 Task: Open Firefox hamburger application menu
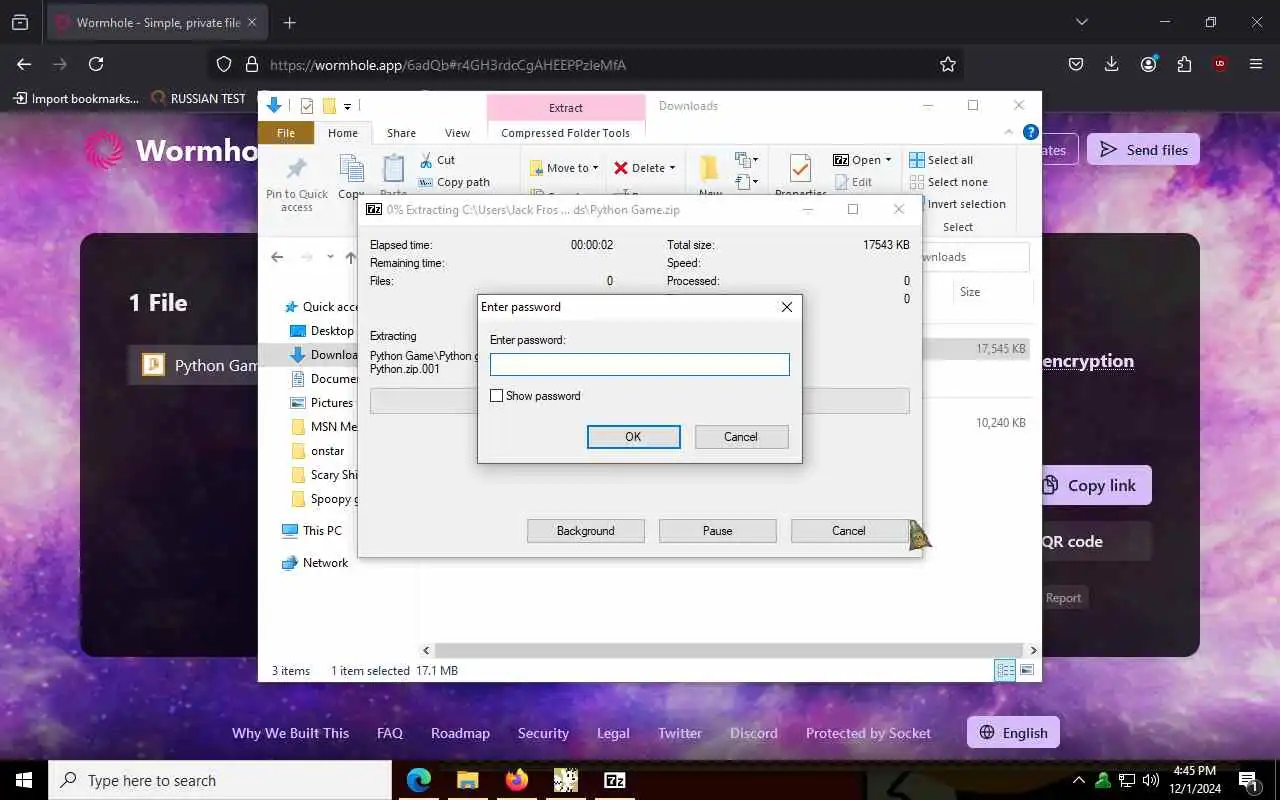[1256, 64]
